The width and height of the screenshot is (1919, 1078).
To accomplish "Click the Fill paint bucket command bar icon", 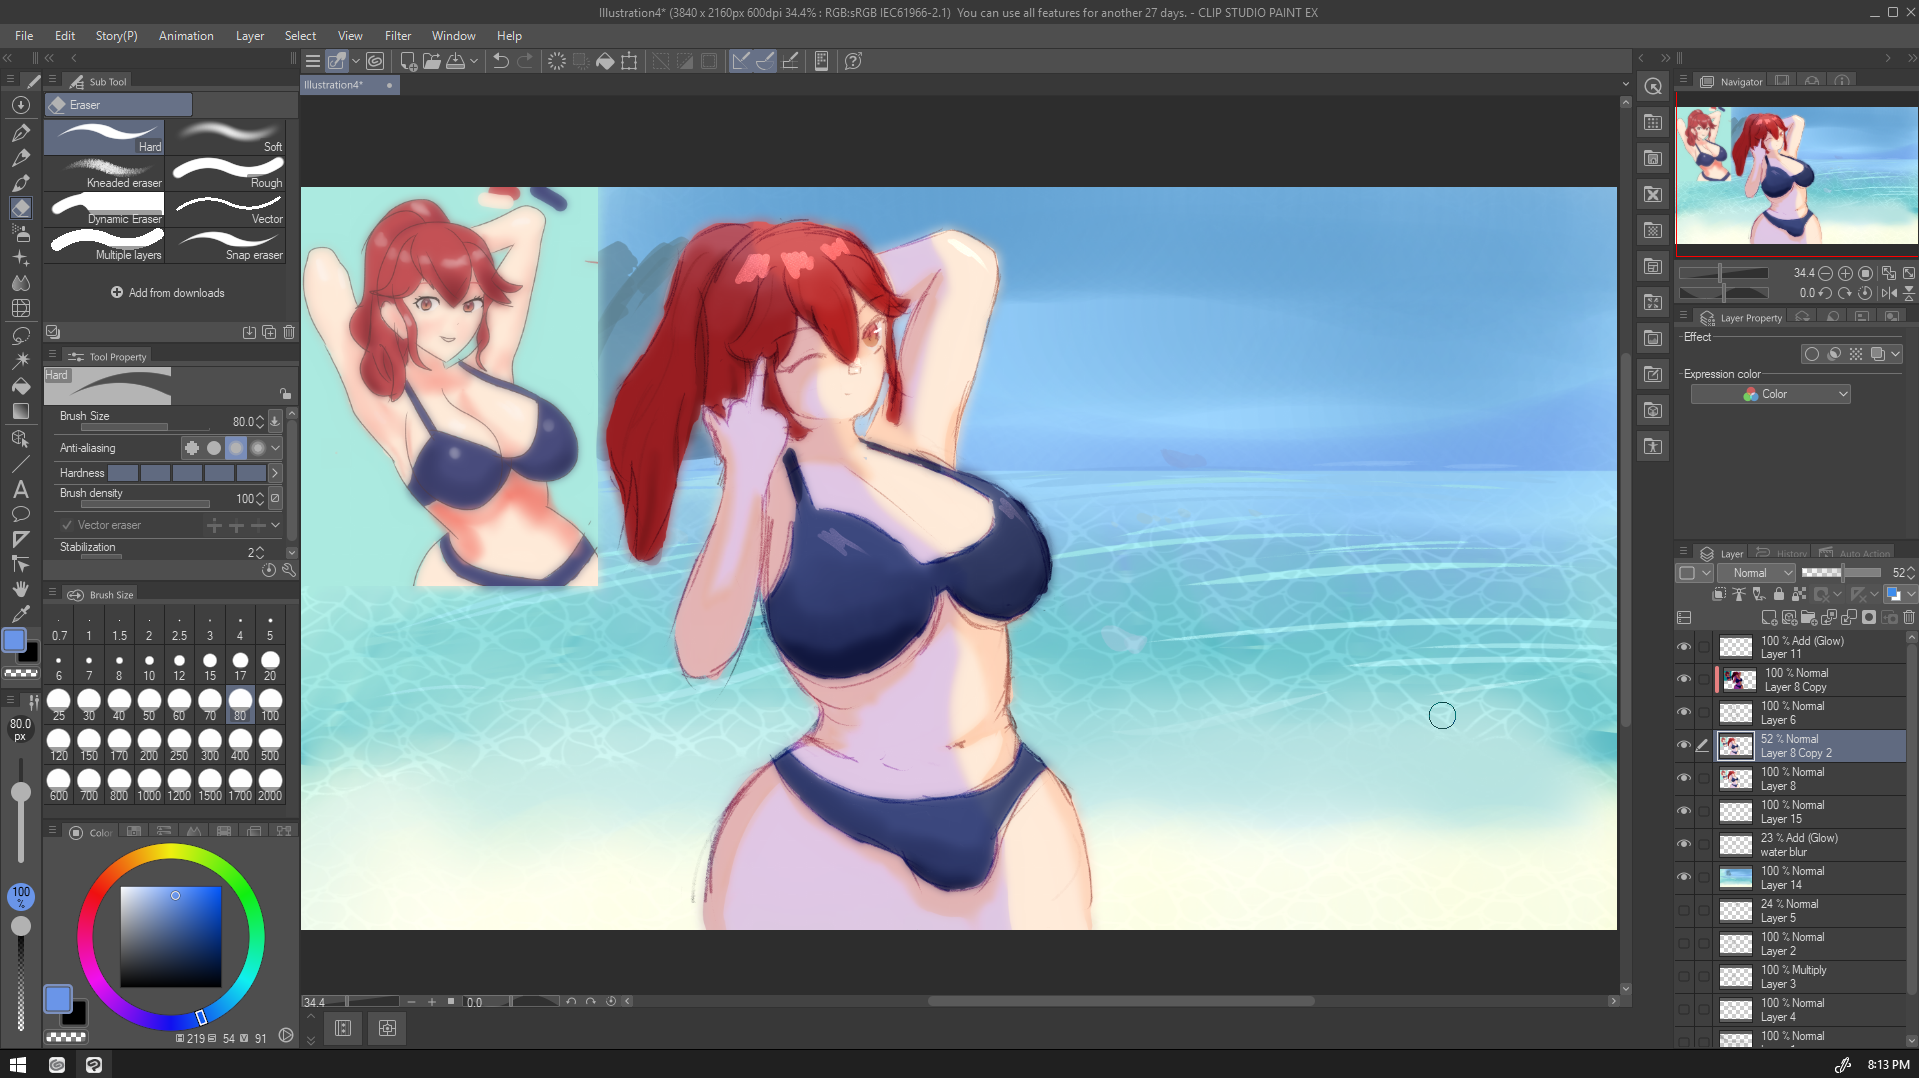I will coord(605,61).
